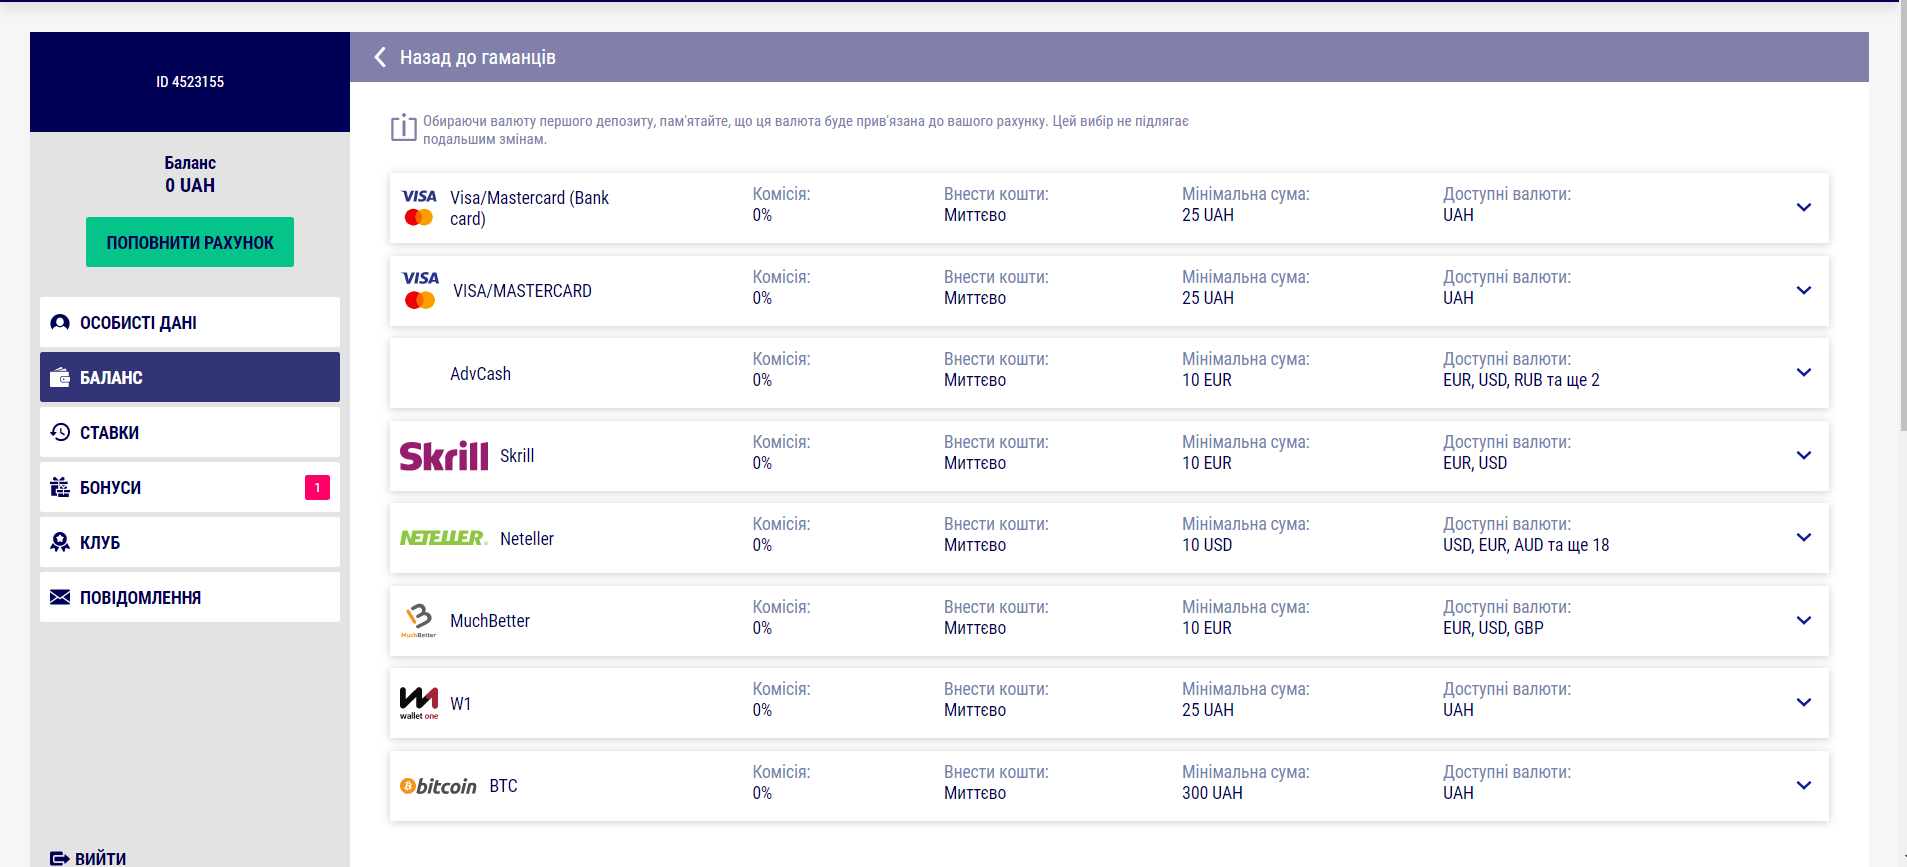Viewport: 1907px width, 867px height.
Task: Click the MuchBetter logo icon
Action: (419, 620)
